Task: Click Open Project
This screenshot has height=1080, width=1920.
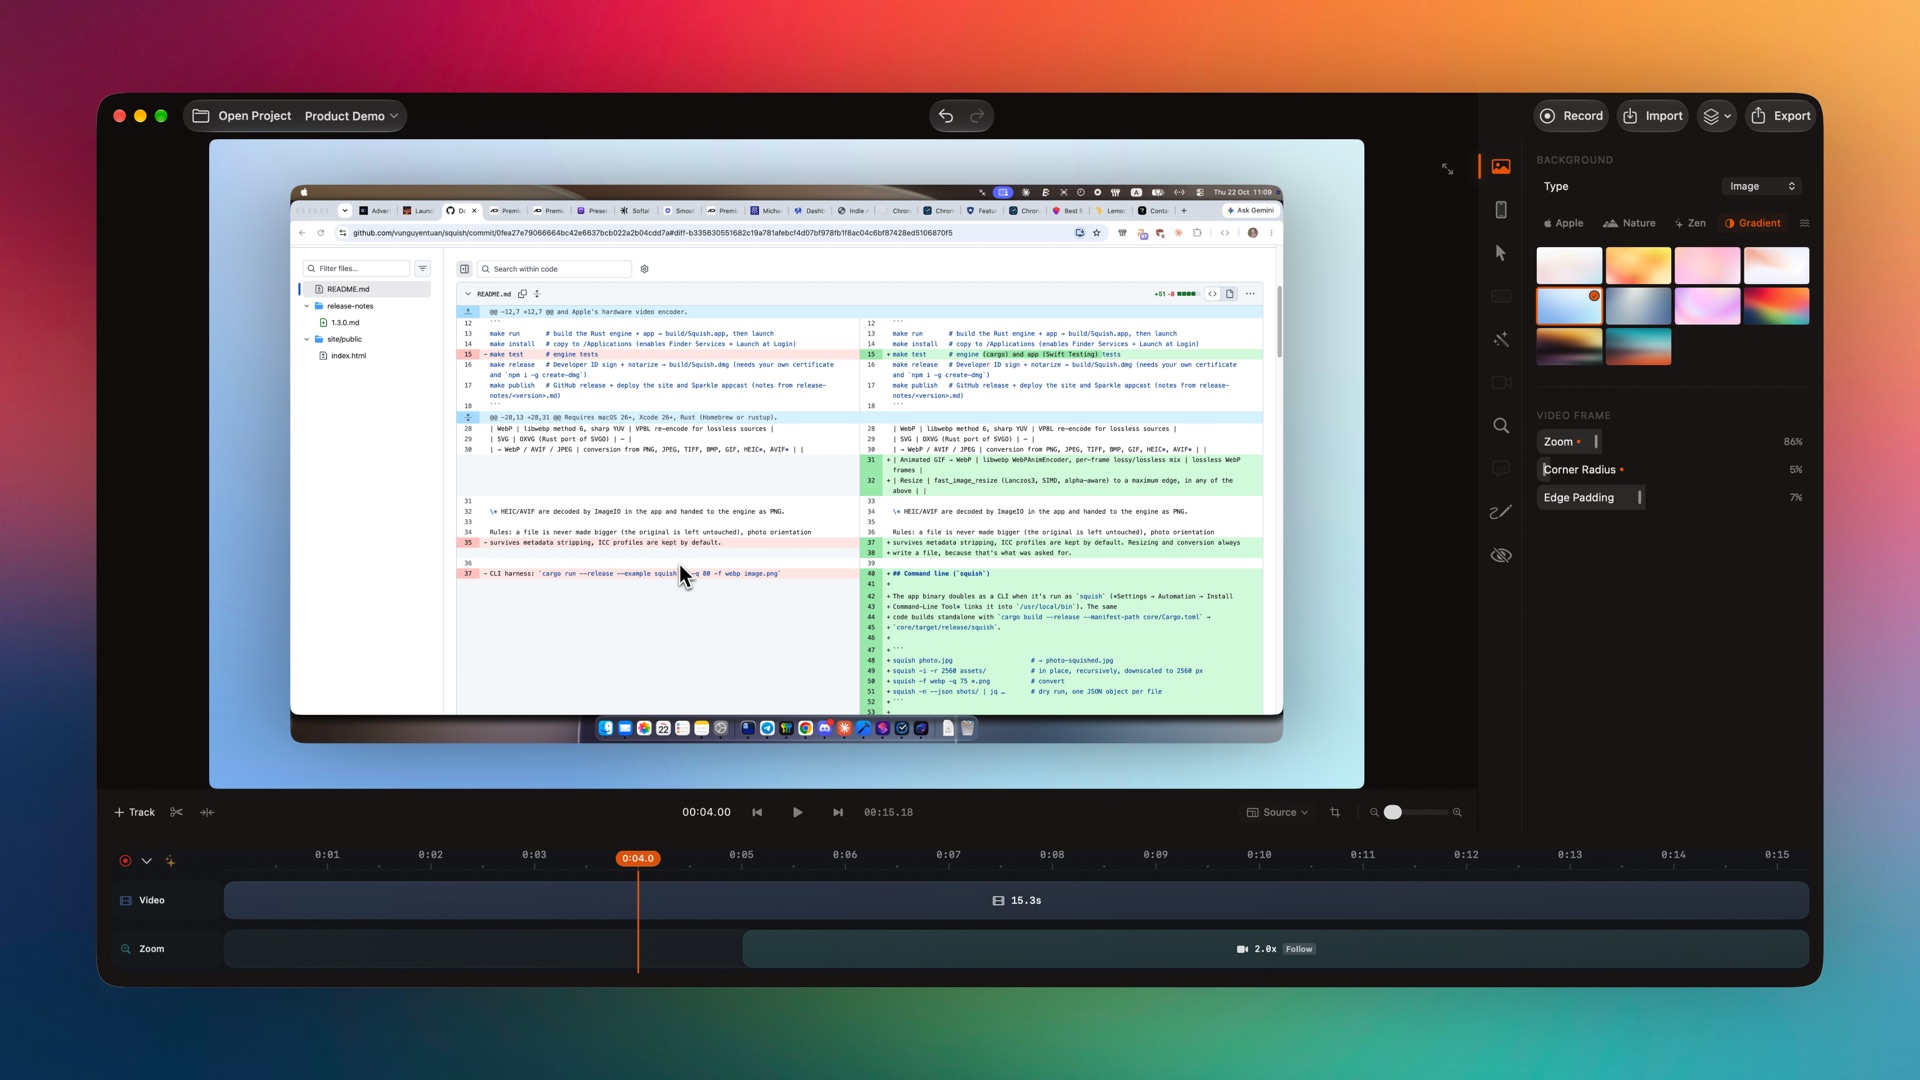Action: coord(242,116)
